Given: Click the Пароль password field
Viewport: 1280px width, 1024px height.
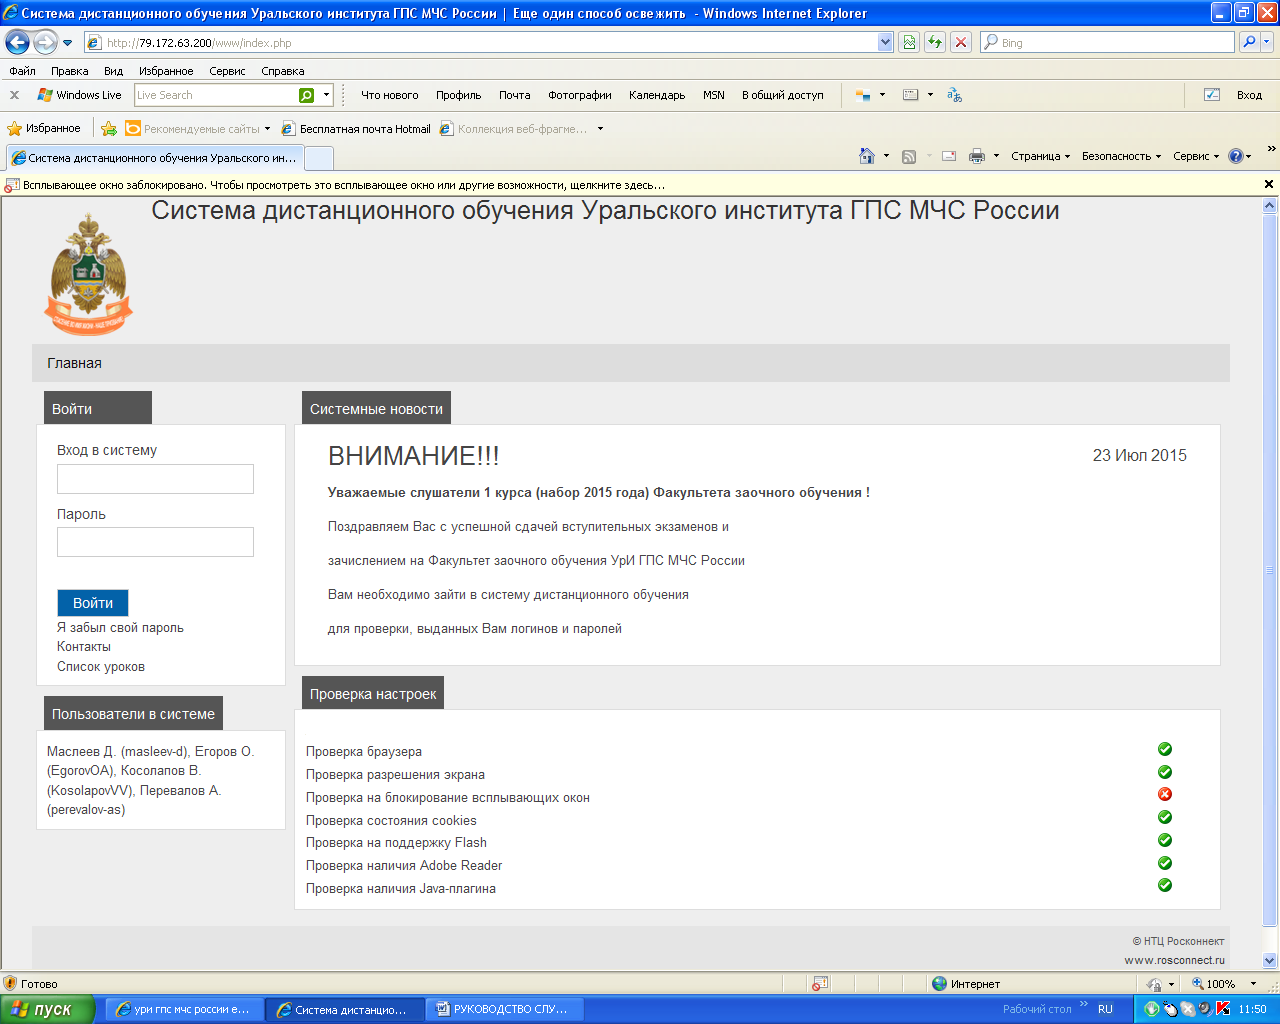Looking at the screenshot, I should tap(155, 542).
